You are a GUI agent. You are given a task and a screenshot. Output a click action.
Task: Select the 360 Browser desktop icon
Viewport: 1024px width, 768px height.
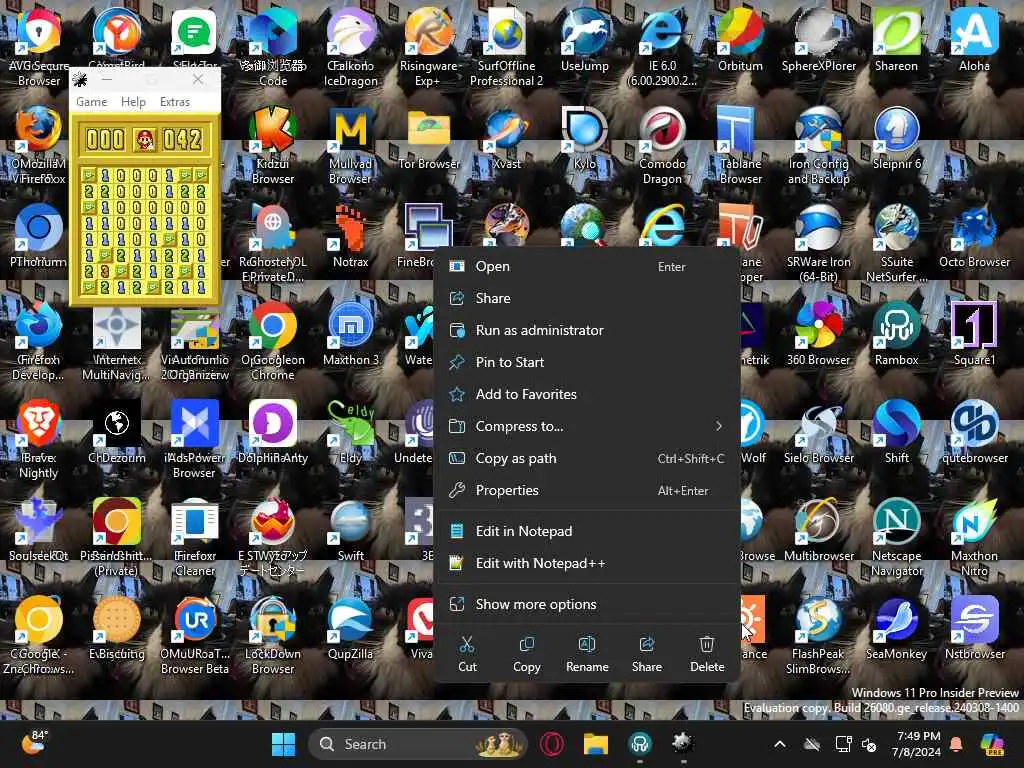(818, 325)
